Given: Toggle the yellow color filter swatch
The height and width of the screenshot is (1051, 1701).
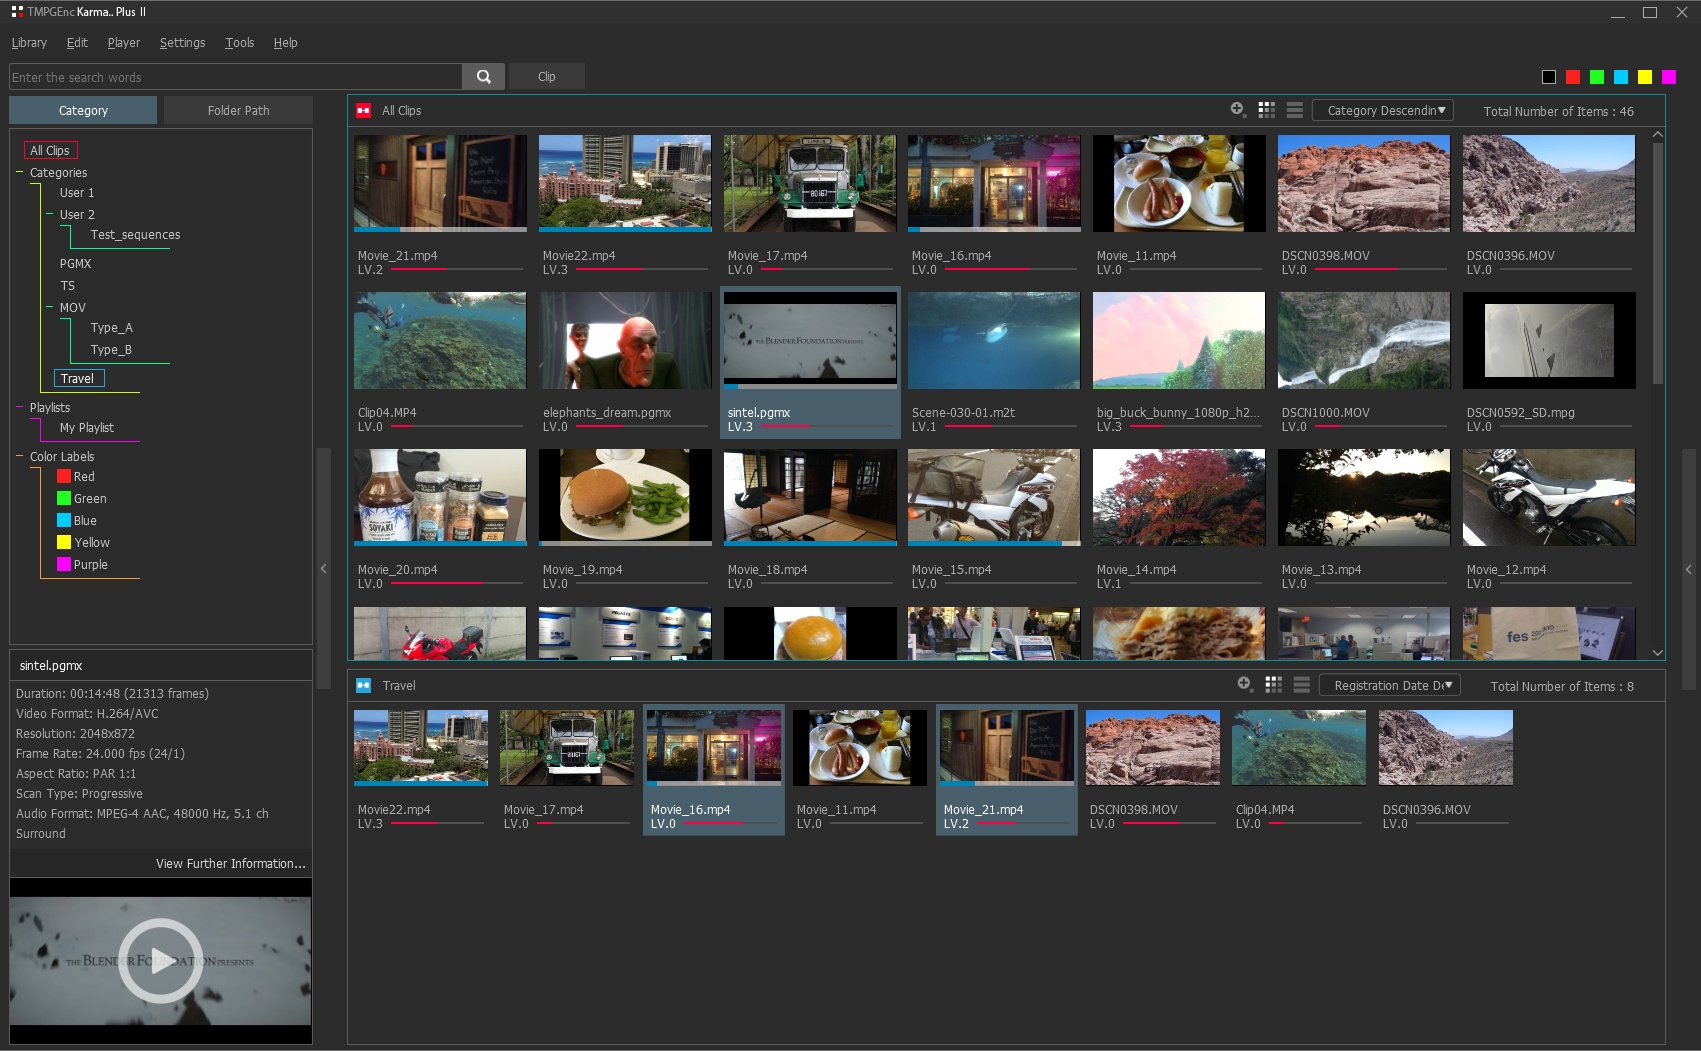Looking at the screenshot, I should pyautogui.click(x=1645, y=77).
